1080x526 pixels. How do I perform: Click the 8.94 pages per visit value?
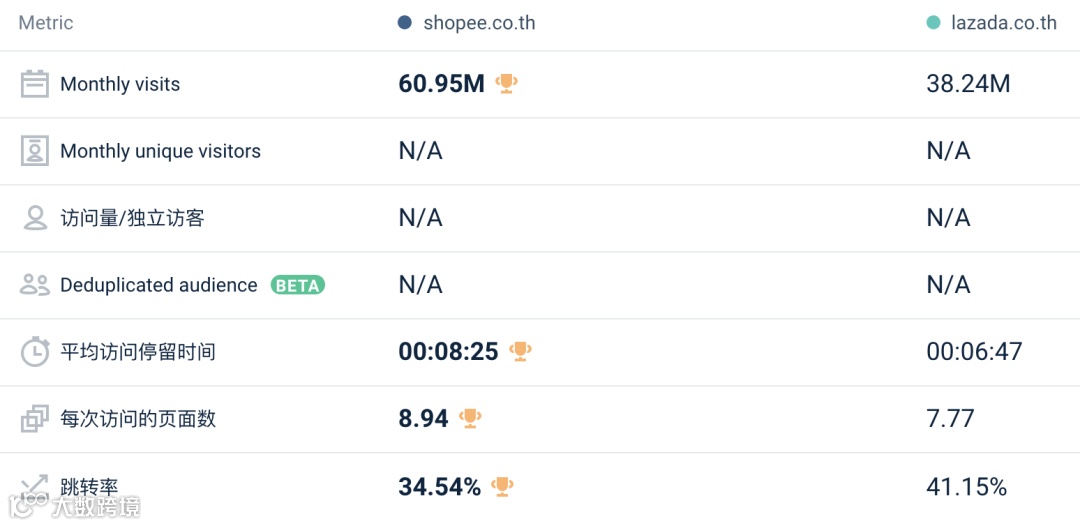(x=424, y=419)
